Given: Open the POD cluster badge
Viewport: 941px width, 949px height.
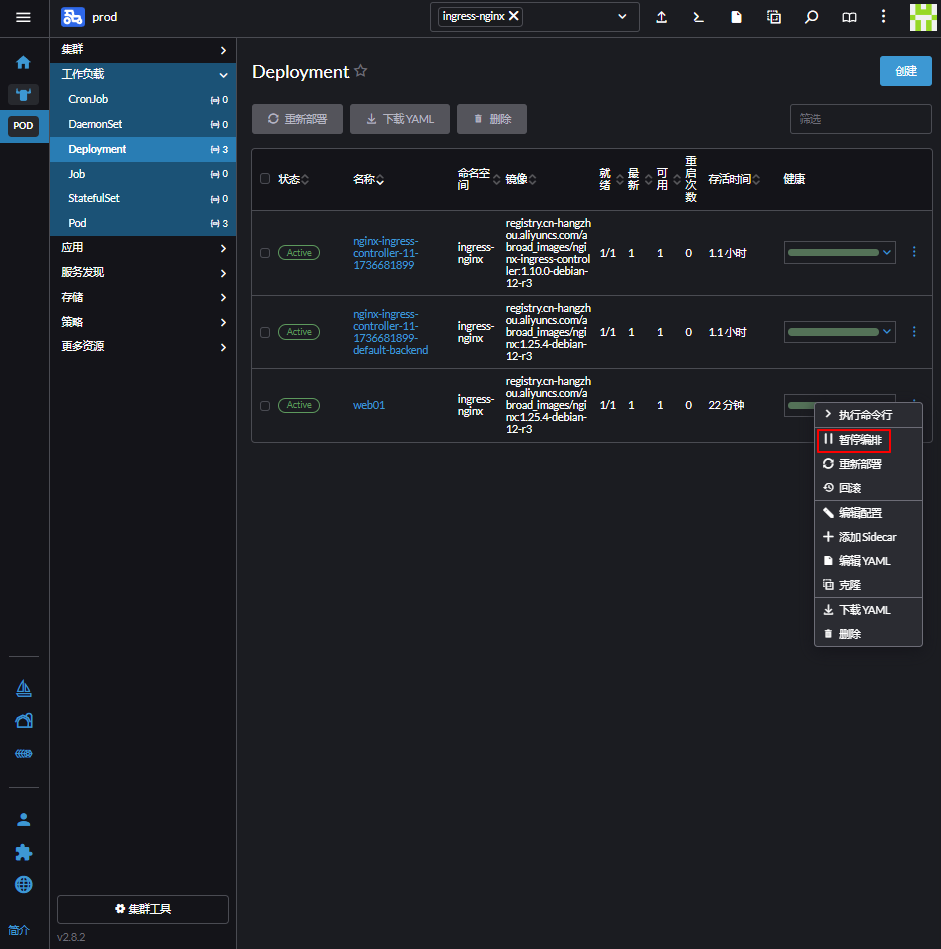Looking at the screenshot, I should [23, 126].
